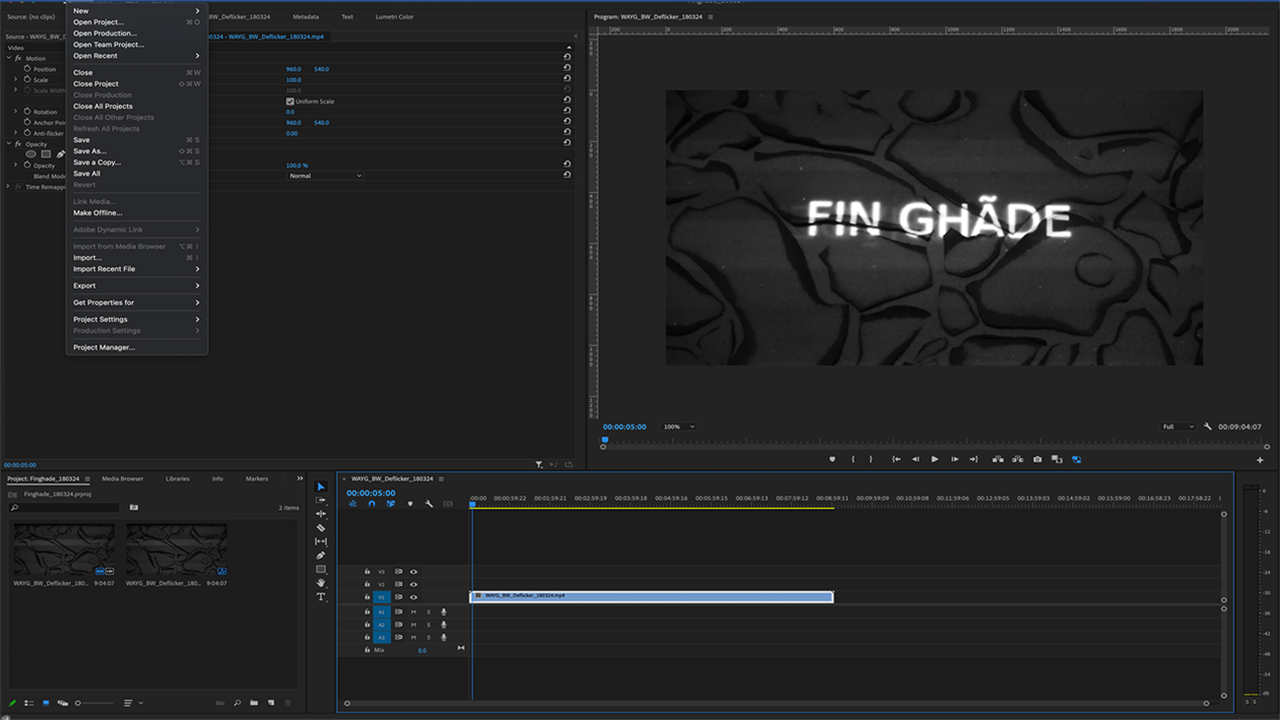Pick the Type tool
The image size is (1280, 720).
pos(321,597)
